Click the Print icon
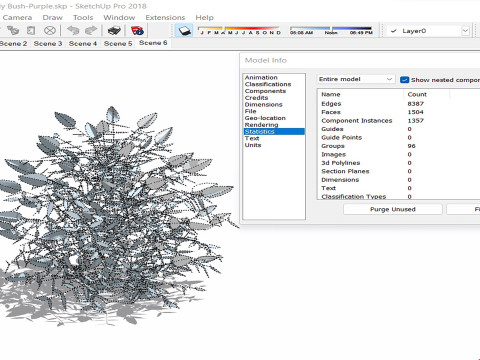This screenshot has width=480, height=360. click(114, 31)
